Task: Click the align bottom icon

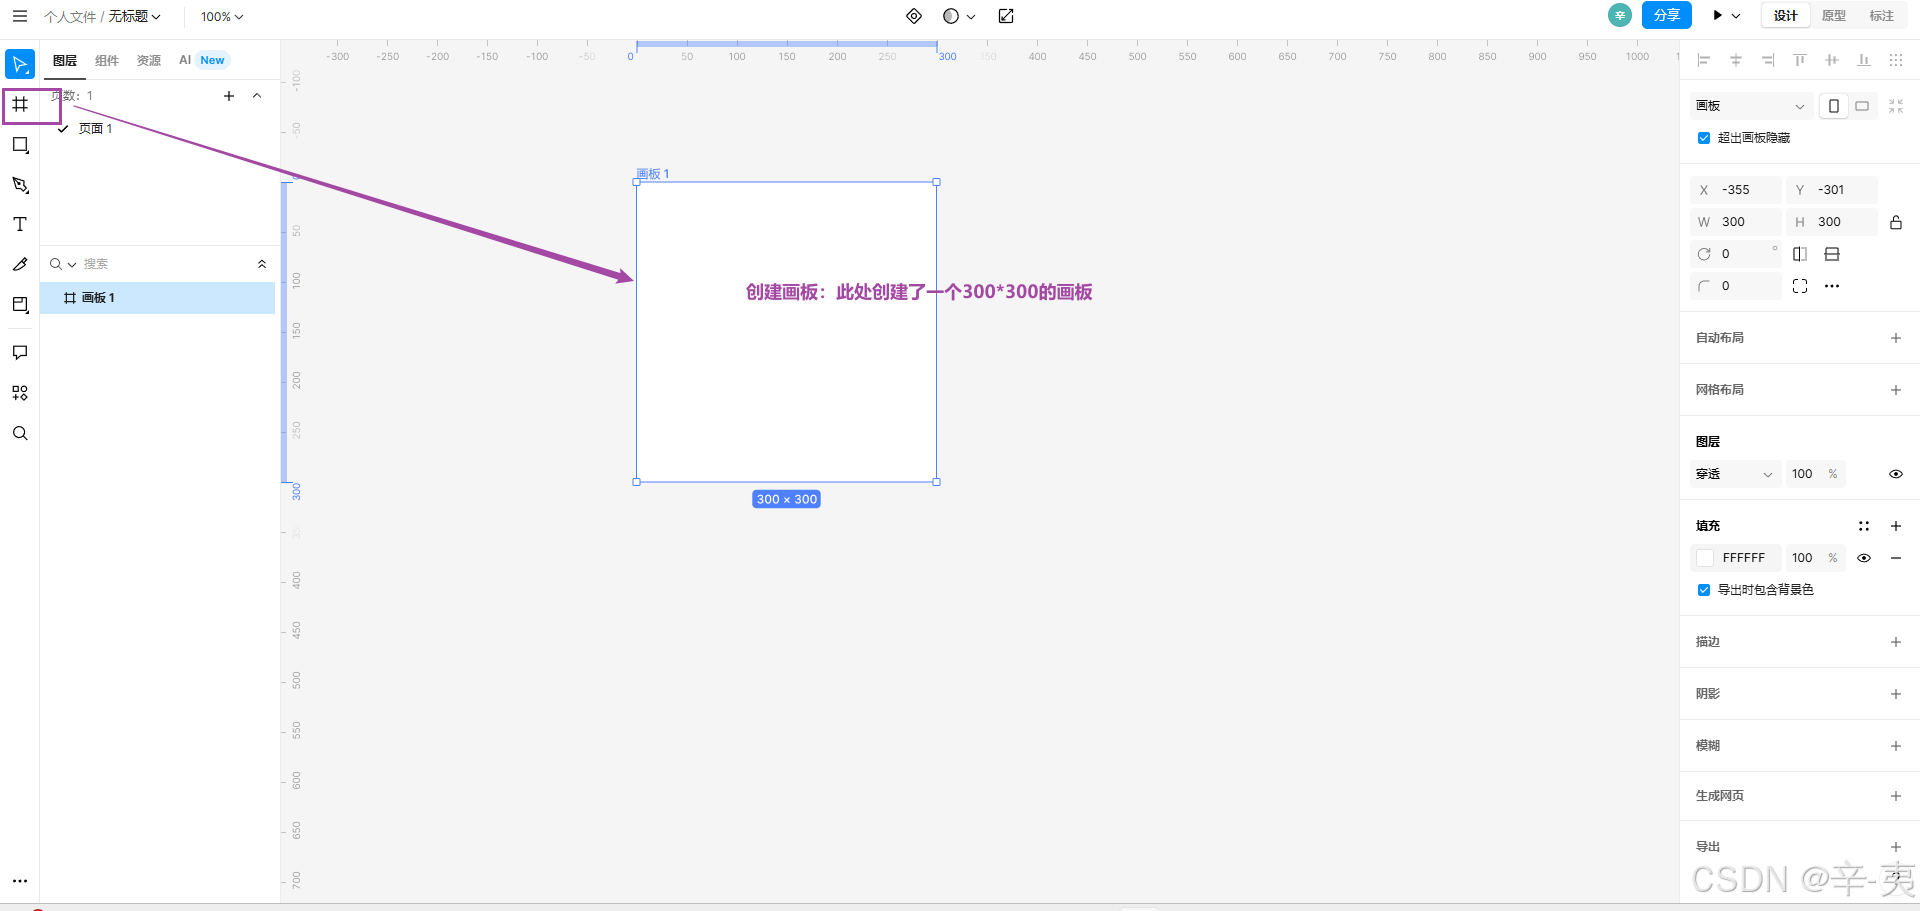Action: (x=1864, y=60)
